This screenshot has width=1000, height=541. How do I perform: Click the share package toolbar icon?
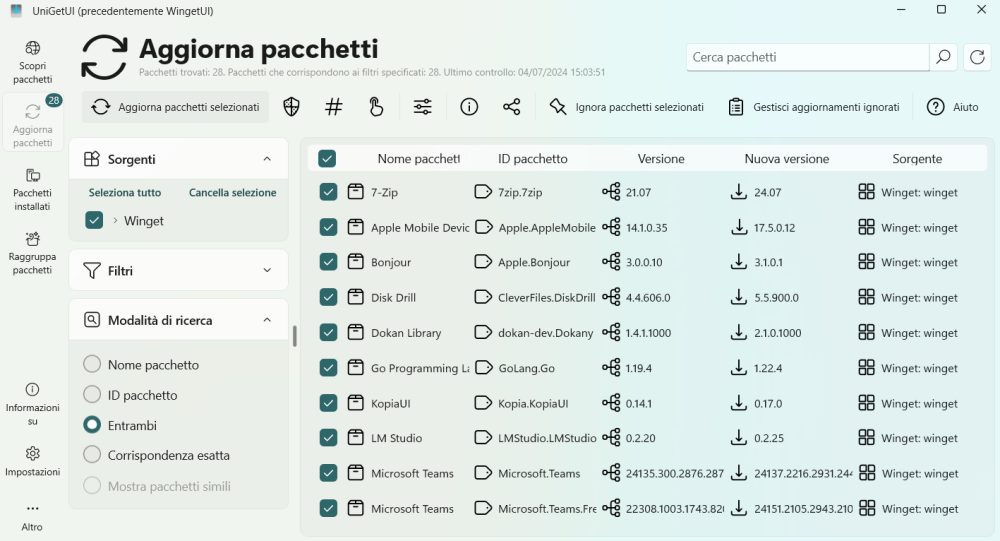pos(511,107)
